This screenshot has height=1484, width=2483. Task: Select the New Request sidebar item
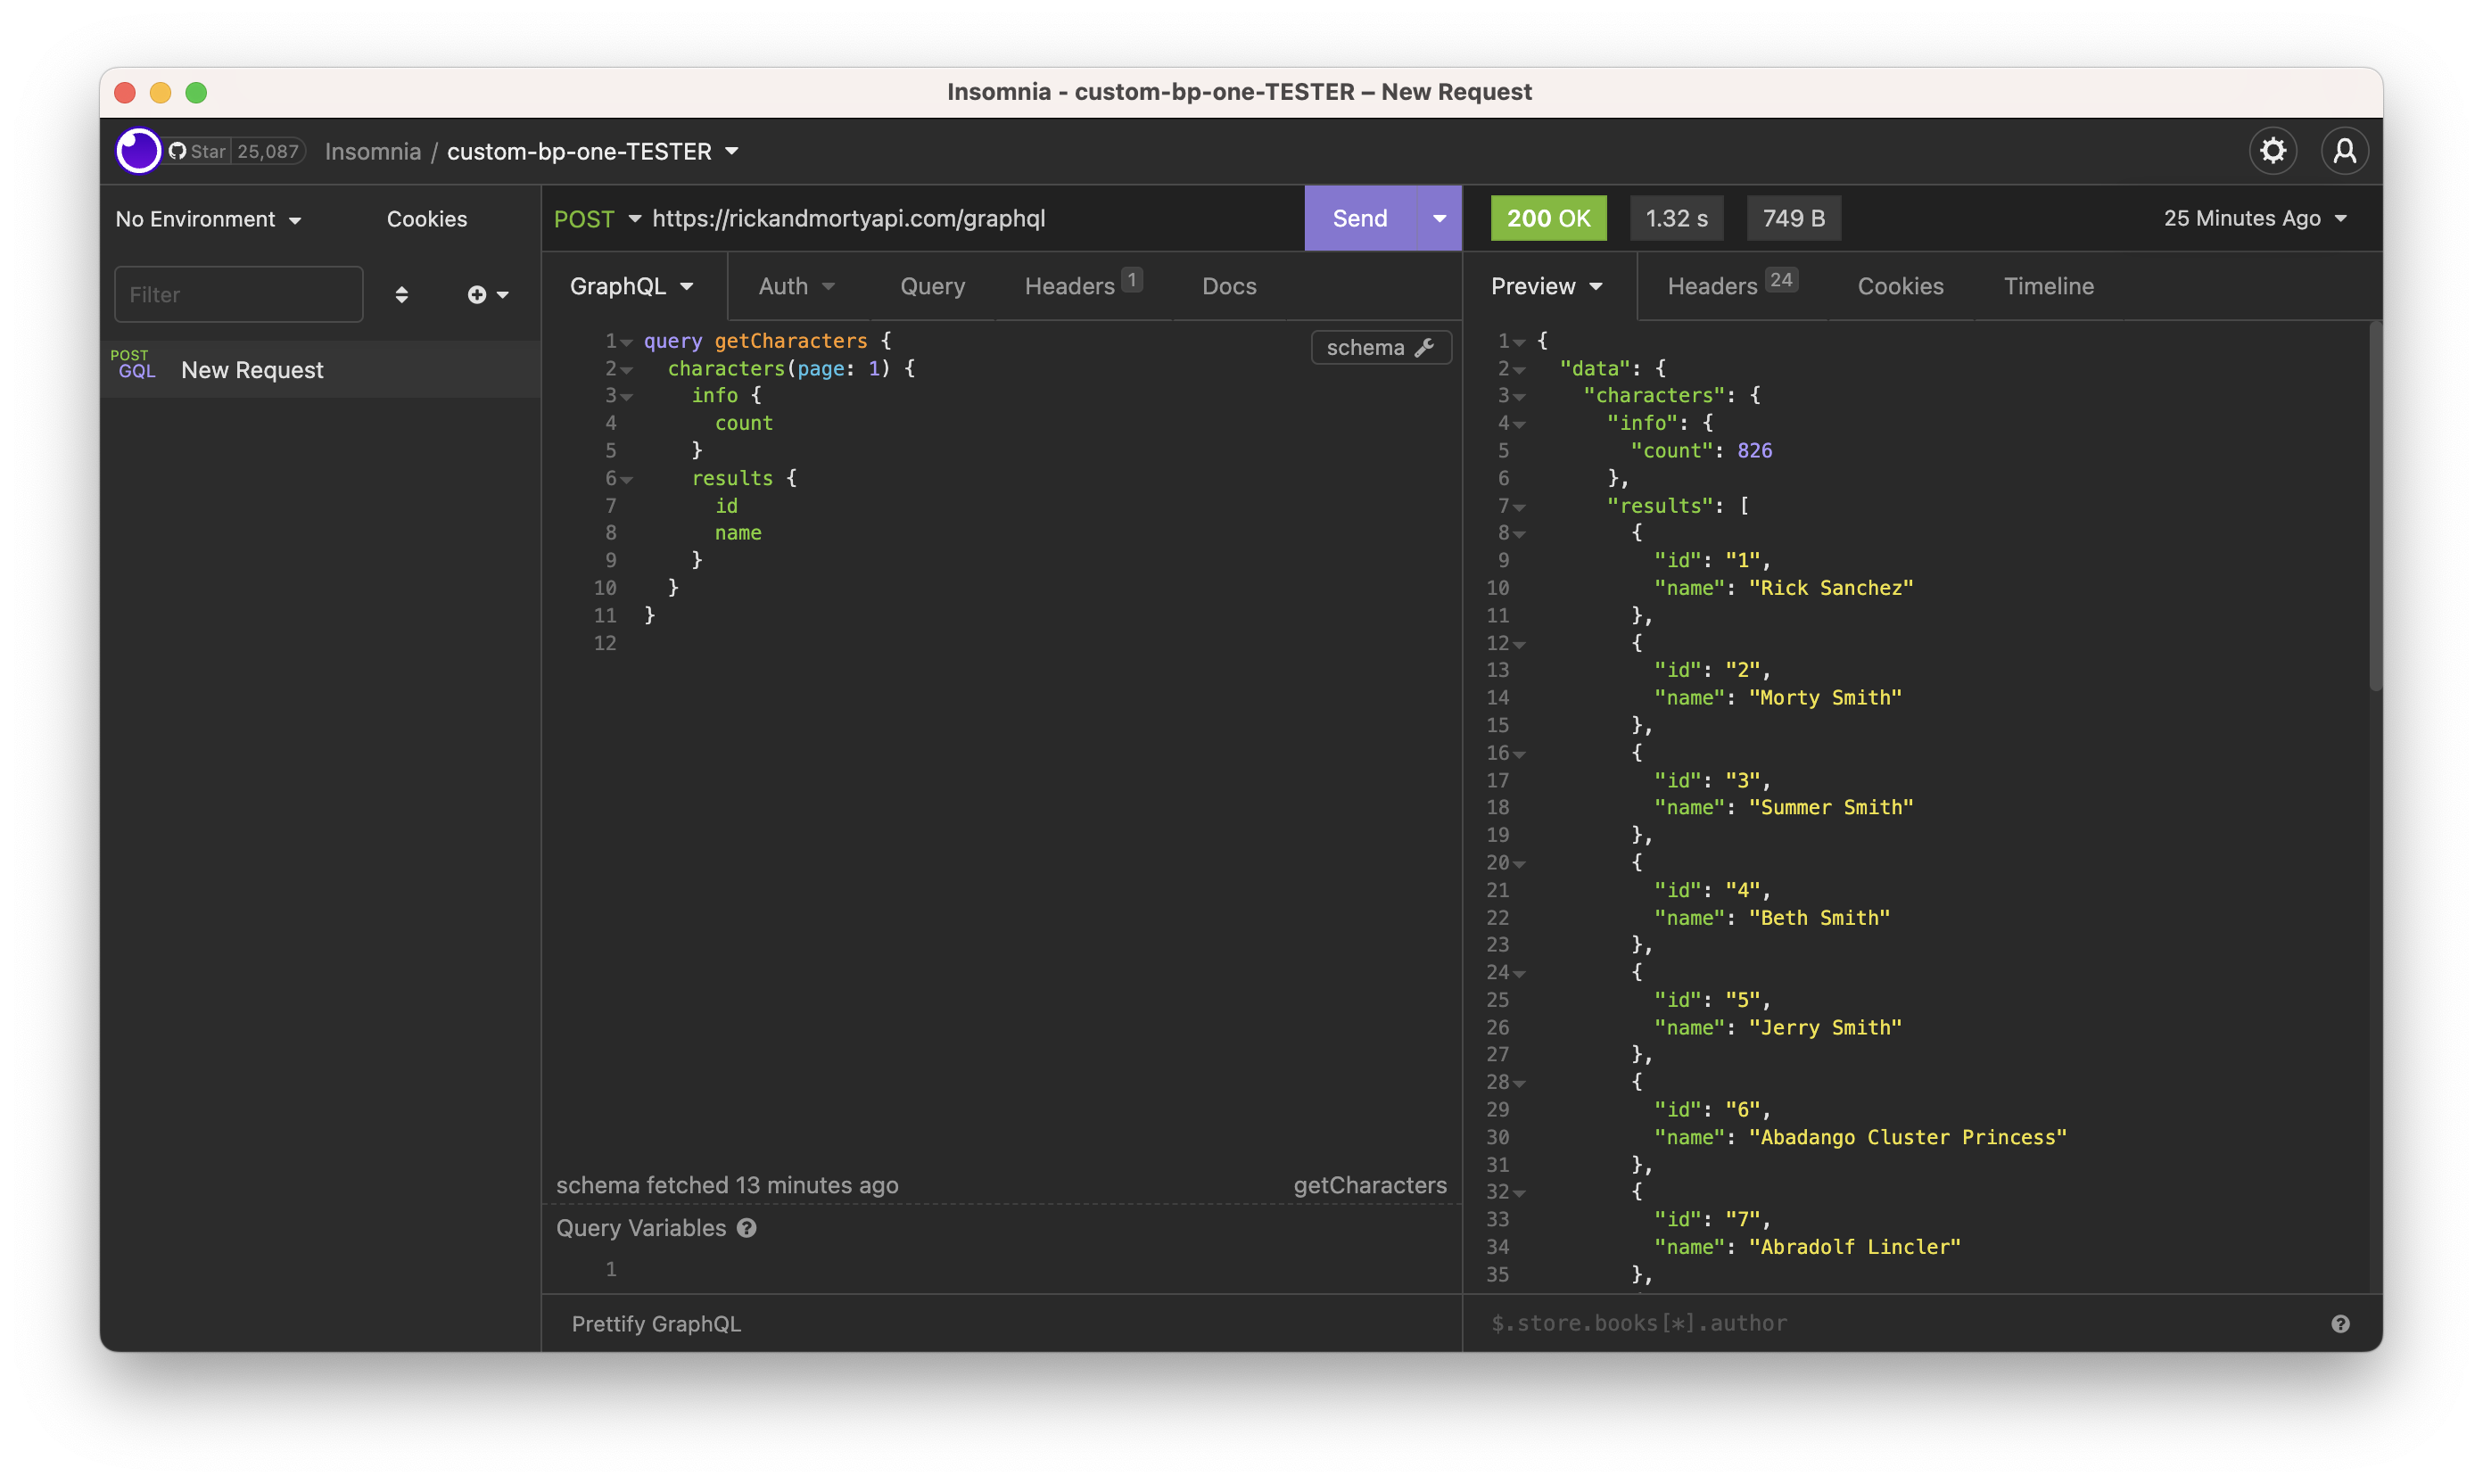coord(320,370)
